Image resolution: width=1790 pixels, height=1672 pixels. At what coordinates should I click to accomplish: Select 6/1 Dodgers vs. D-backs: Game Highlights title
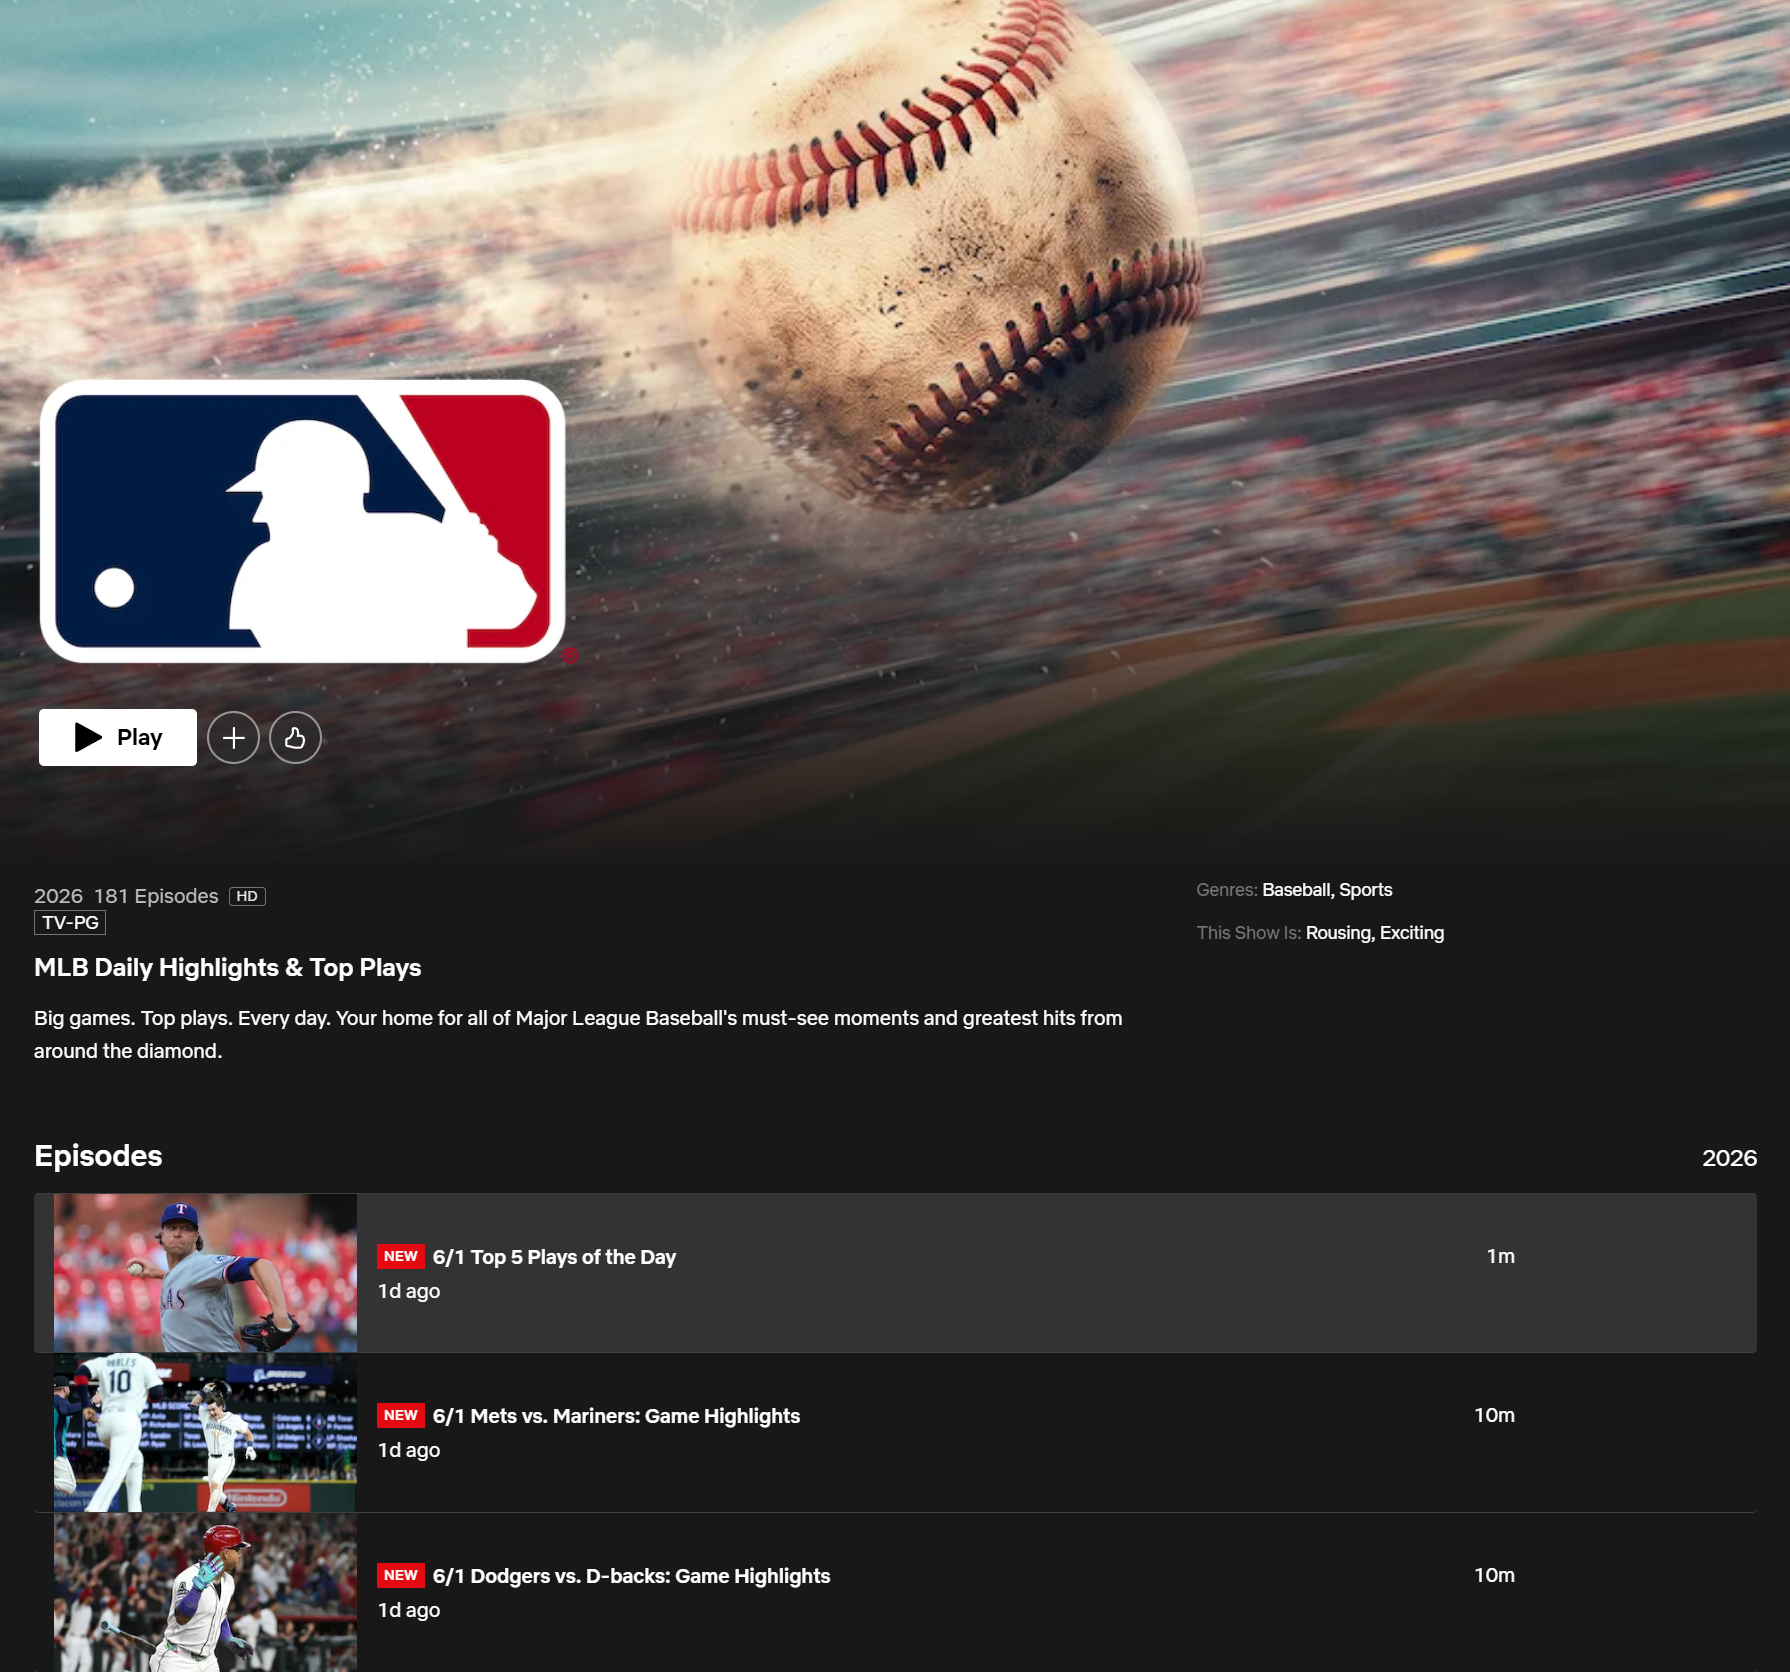point(631,1576)
